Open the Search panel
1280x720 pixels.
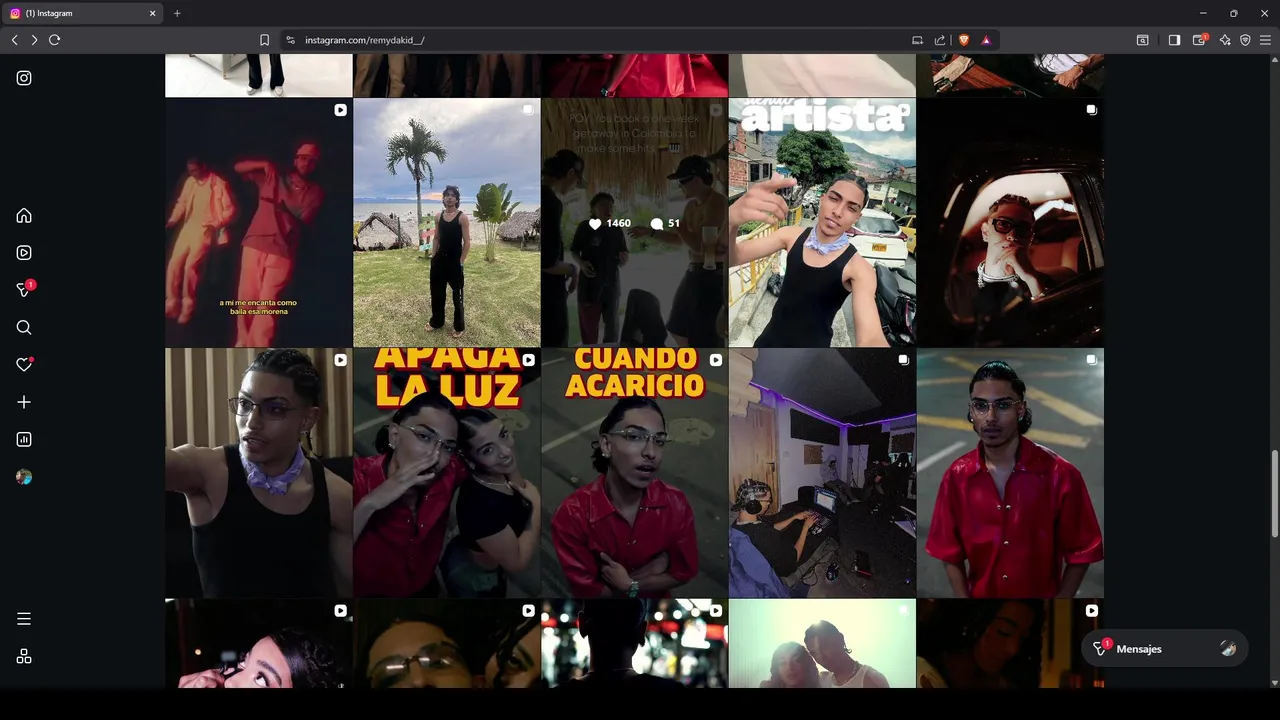click(x=24, y=327)
